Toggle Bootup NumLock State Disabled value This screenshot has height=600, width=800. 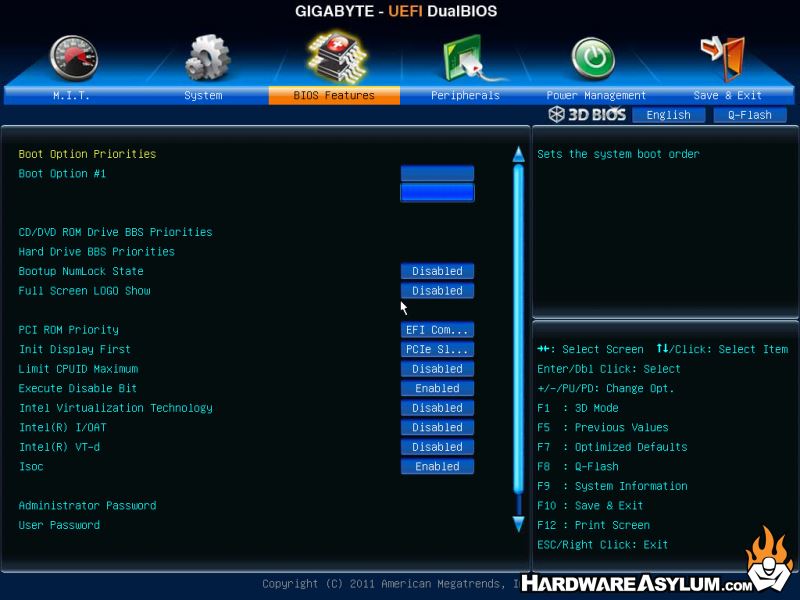(x=437, y=271)
